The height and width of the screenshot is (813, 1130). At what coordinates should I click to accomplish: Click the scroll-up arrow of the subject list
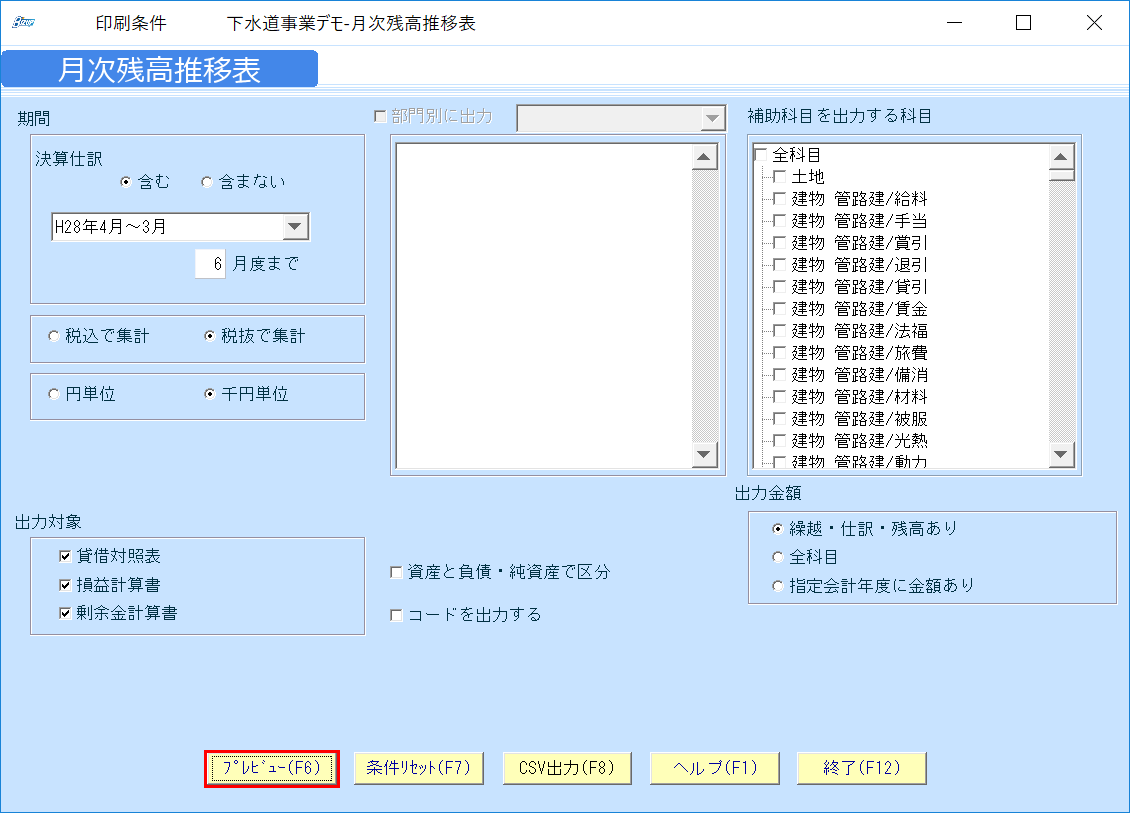[1063, 156]
